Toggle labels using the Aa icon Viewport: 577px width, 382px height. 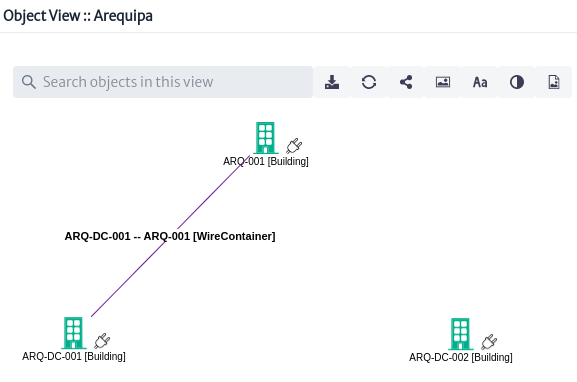[x=480, y=82]
